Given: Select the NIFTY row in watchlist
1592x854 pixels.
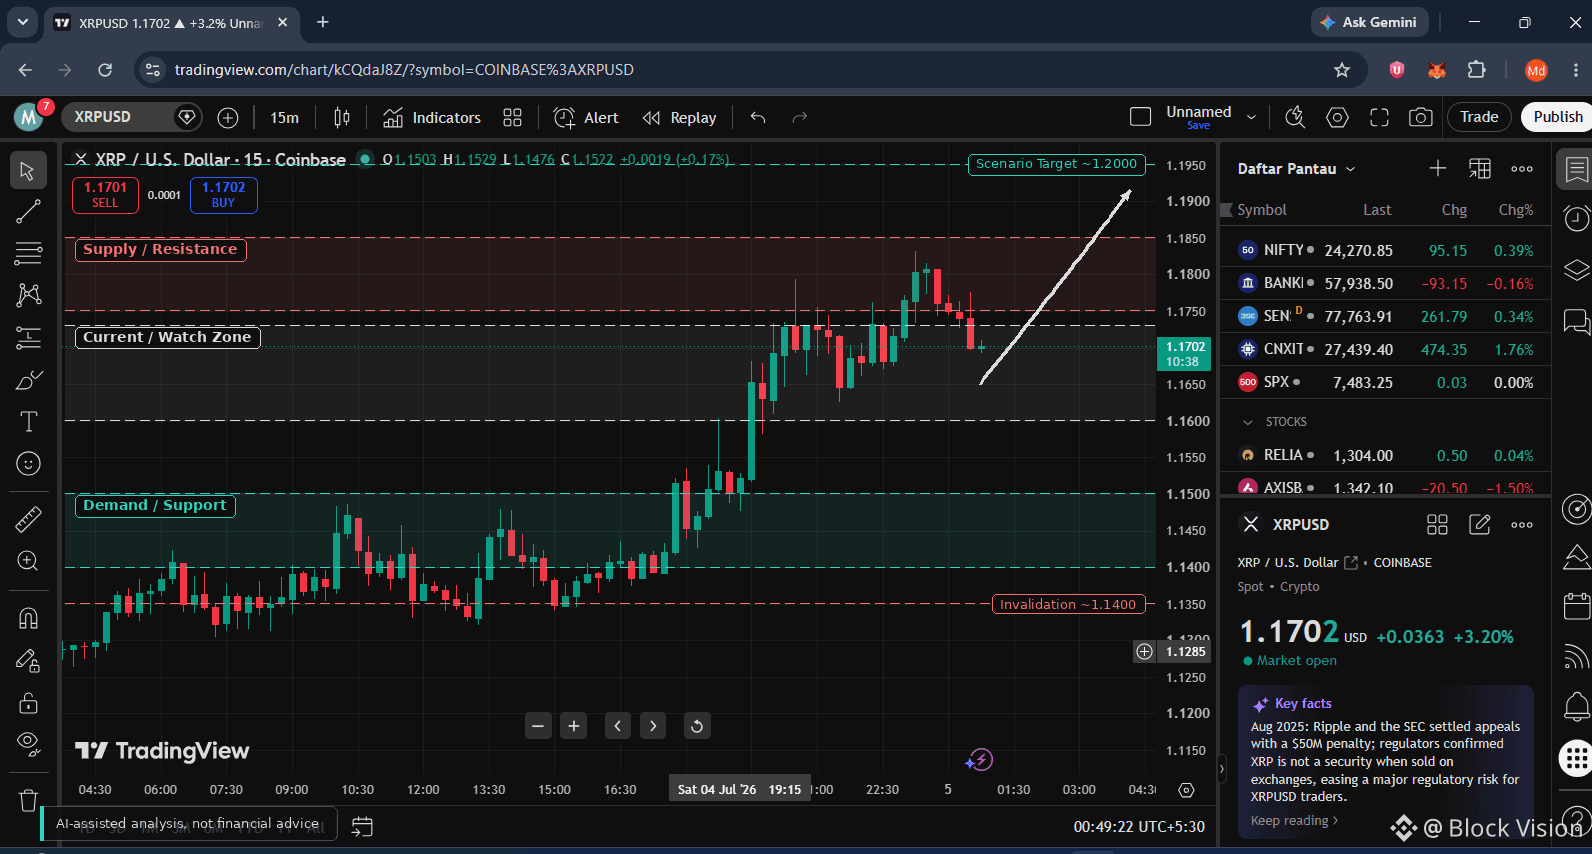Looking at the screenshot, I should click(x=1386, y=250).
